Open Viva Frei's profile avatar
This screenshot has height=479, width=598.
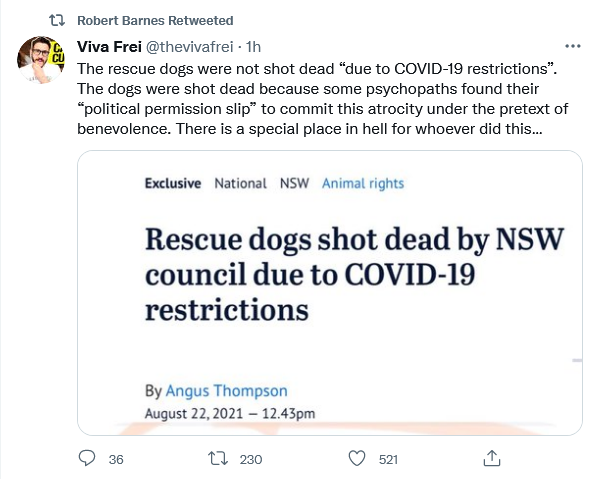click(41, 60)
